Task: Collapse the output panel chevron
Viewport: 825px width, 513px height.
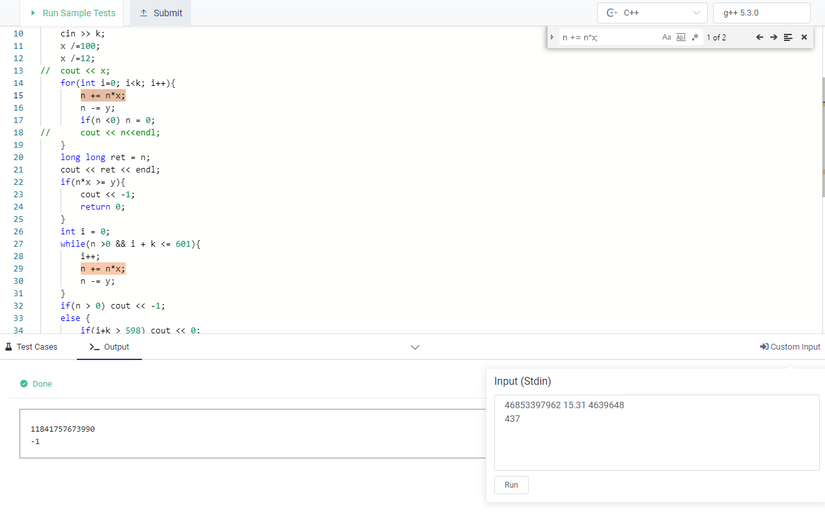Action: [415, 347]
